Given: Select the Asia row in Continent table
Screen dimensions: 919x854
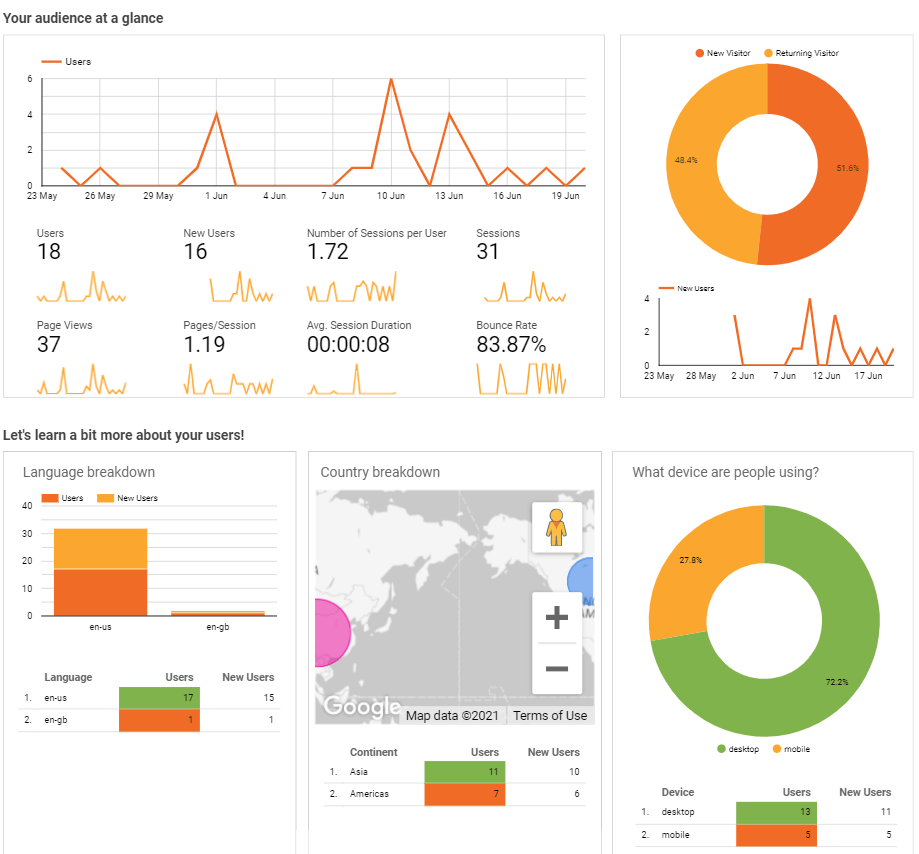Looking at the screenshot, I should click(358, 772).
